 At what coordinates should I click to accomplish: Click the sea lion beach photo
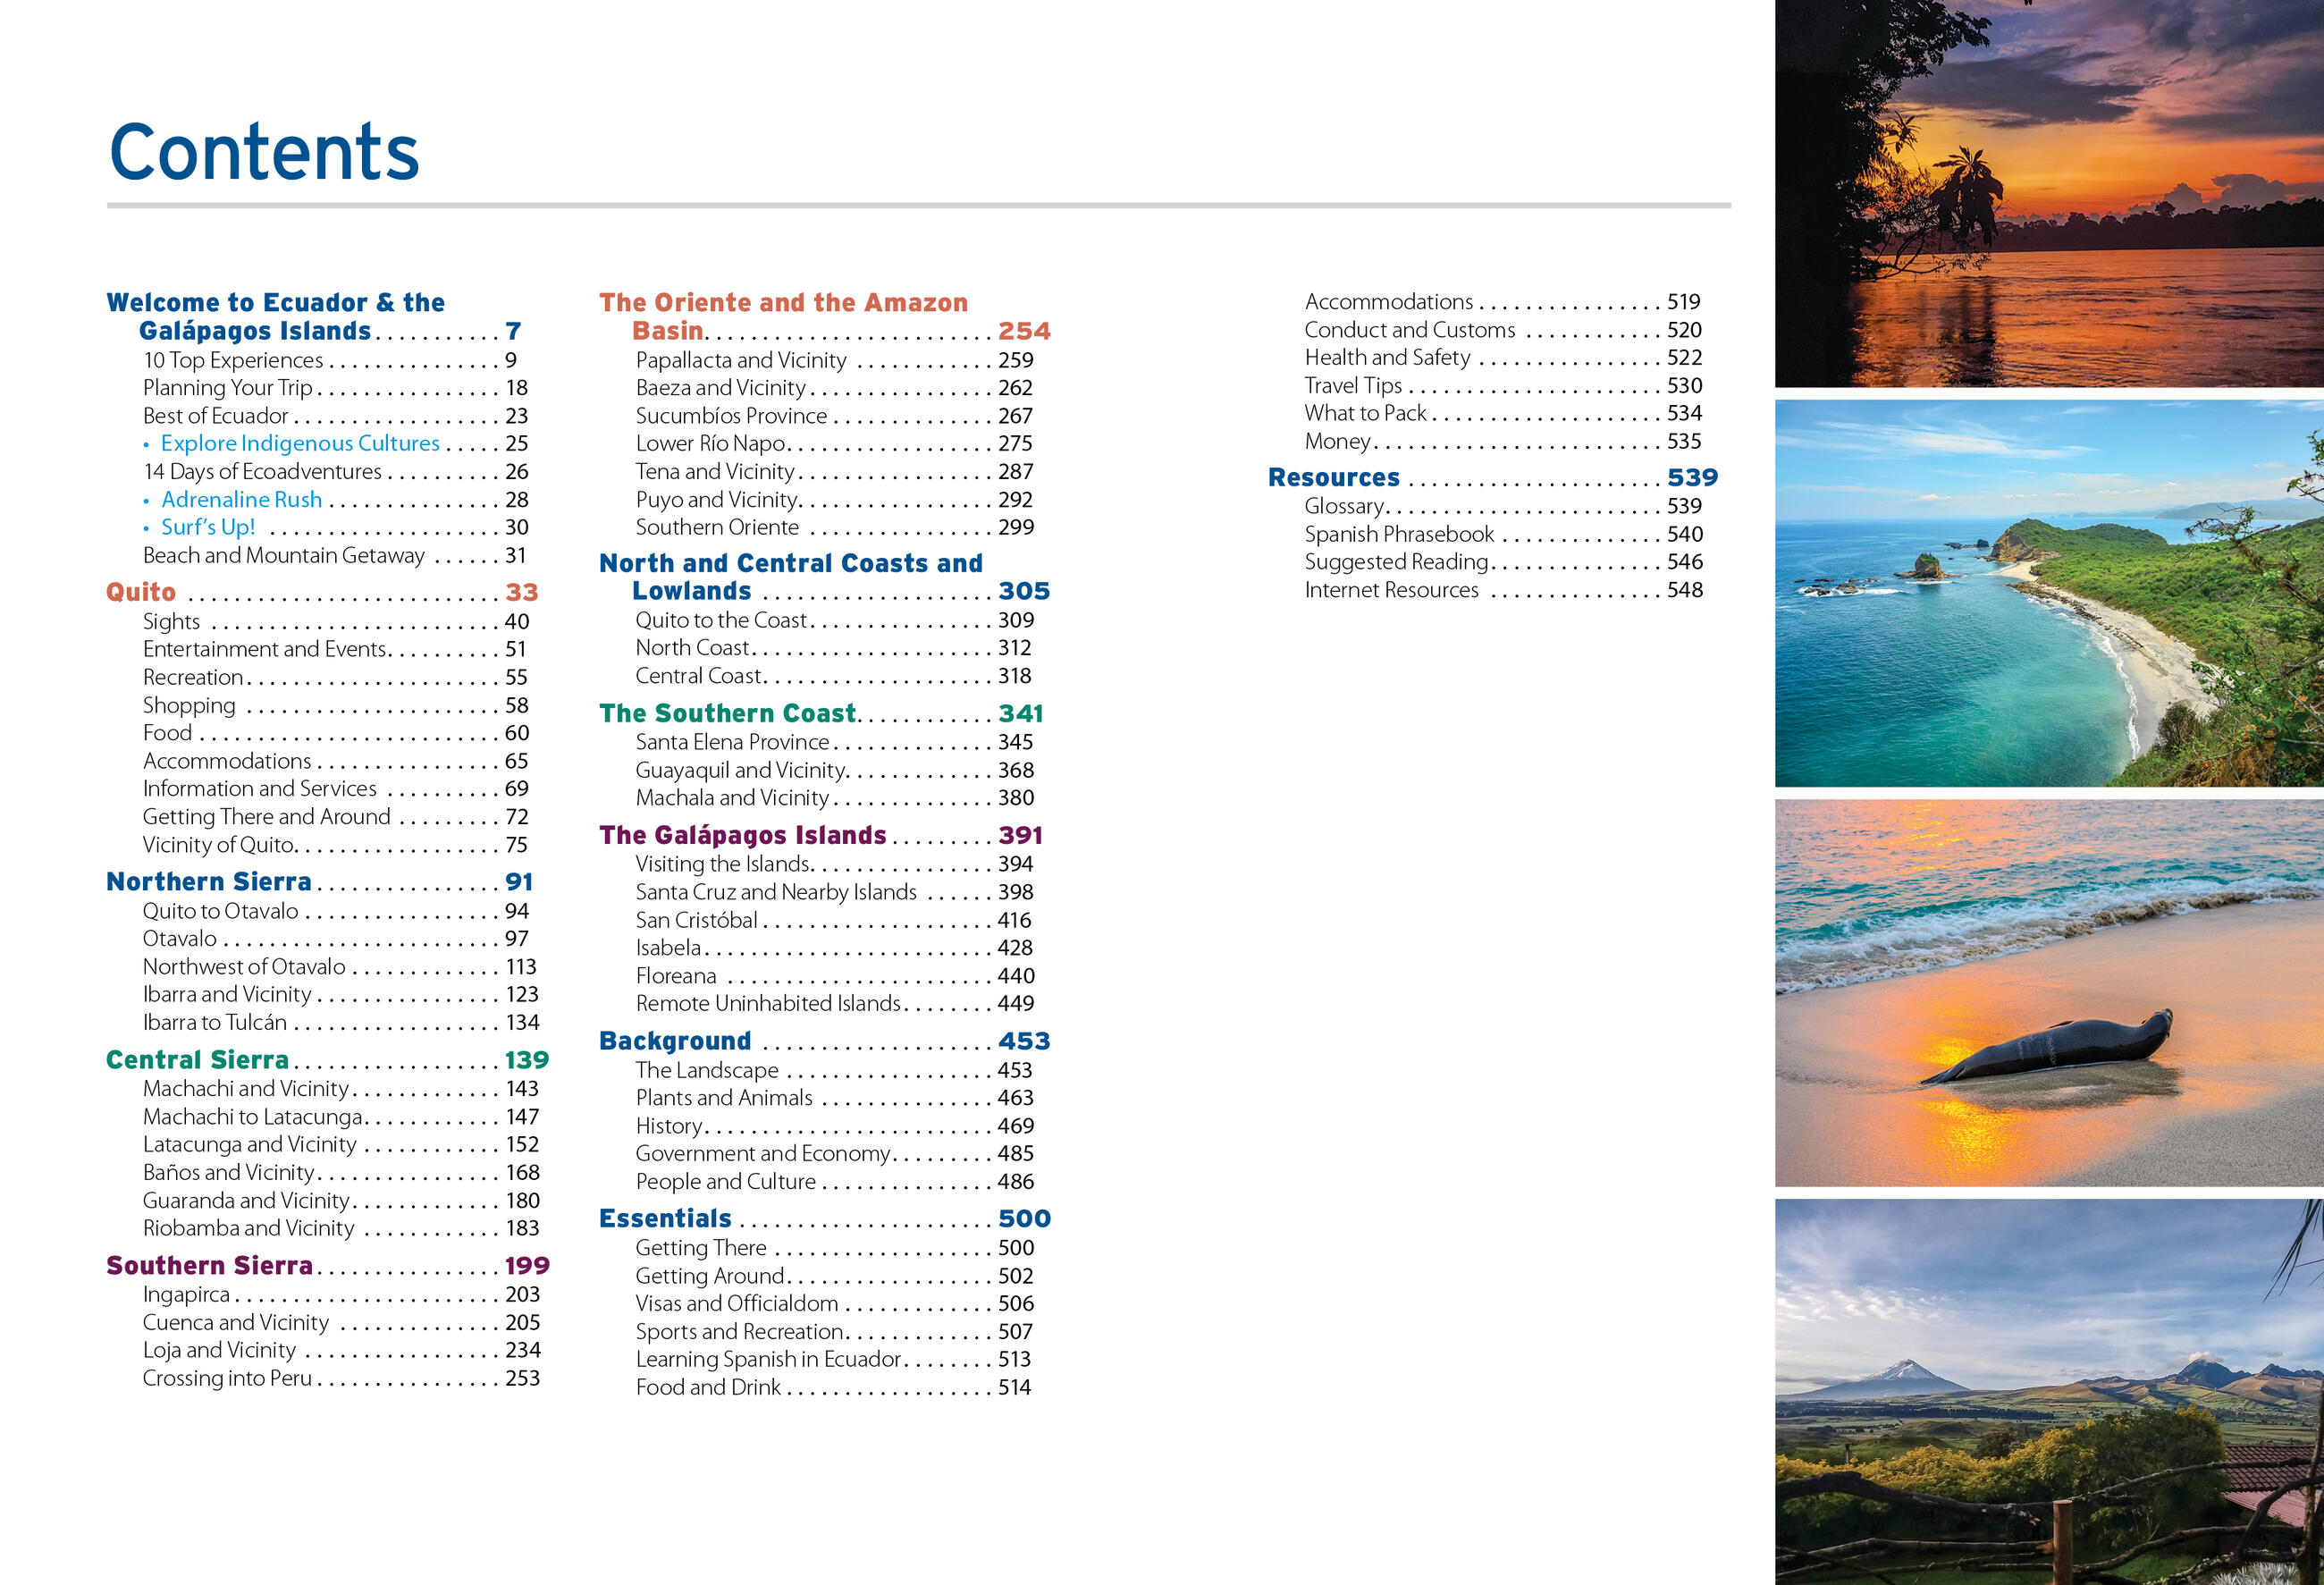pyautogui.click(x=2048, y=992)
